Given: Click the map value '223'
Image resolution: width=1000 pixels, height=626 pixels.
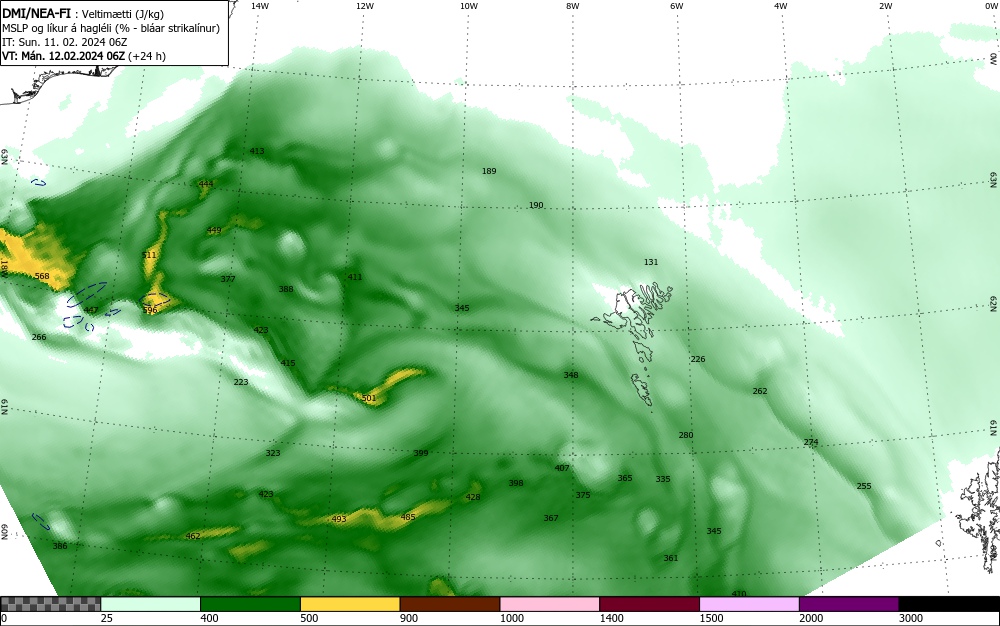Looking at the screenshot, I should pos(241,382).
